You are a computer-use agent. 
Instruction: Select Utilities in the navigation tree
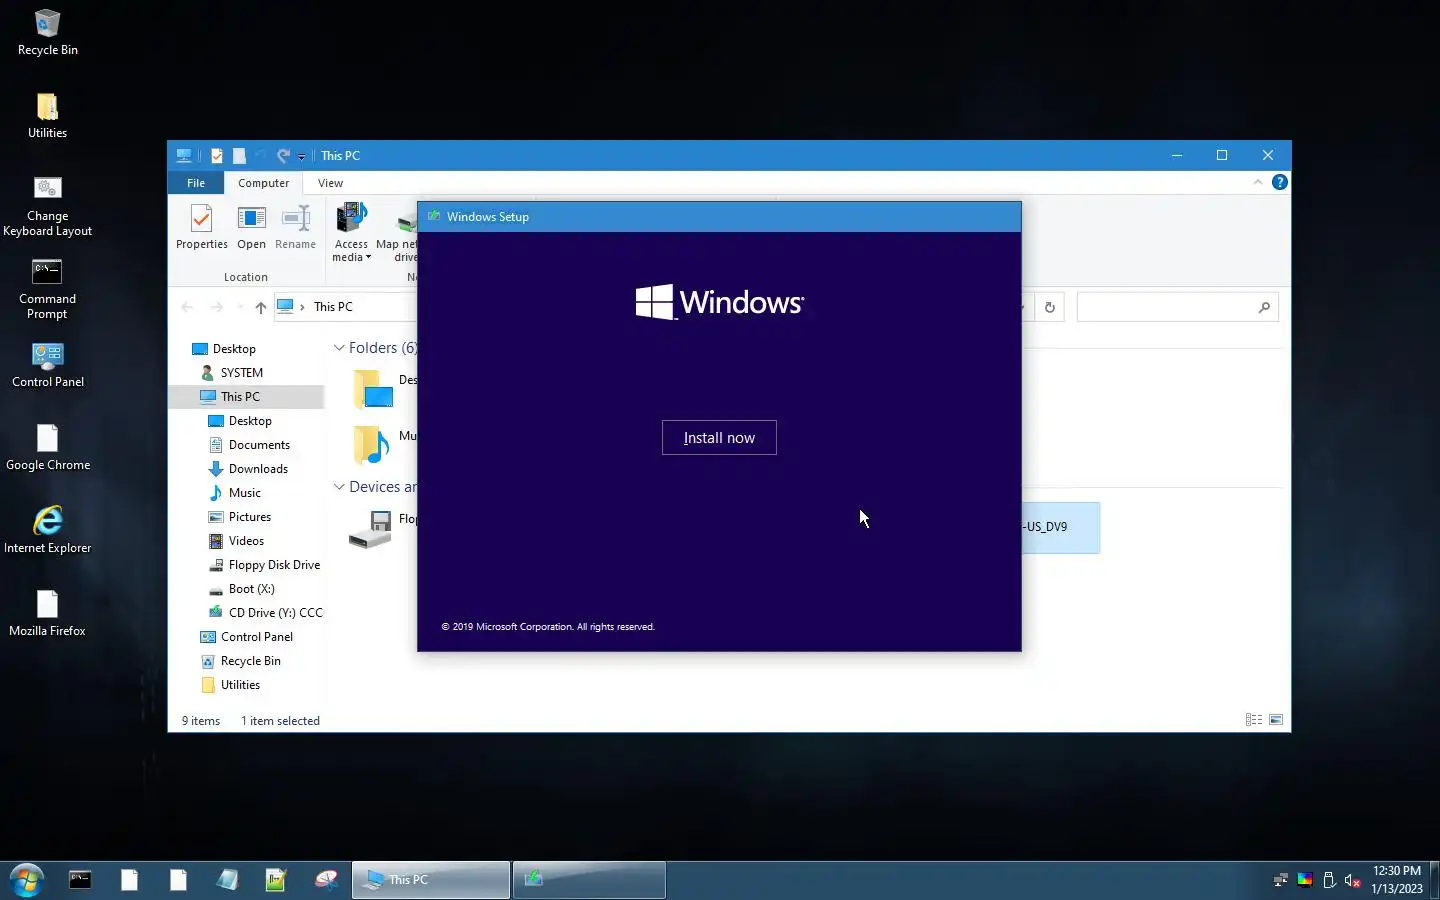[240, 685]
